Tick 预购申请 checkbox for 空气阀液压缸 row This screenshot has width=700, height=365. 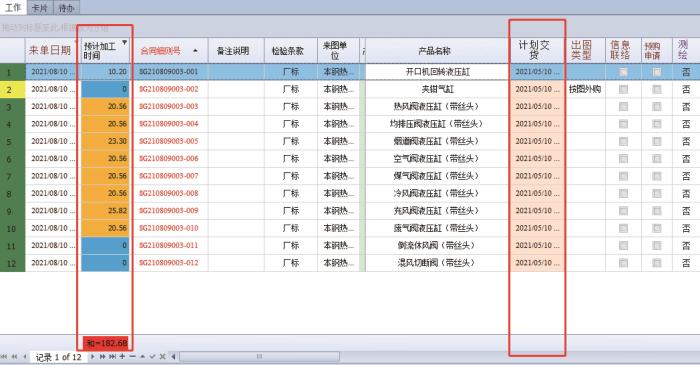coord(657,159)
